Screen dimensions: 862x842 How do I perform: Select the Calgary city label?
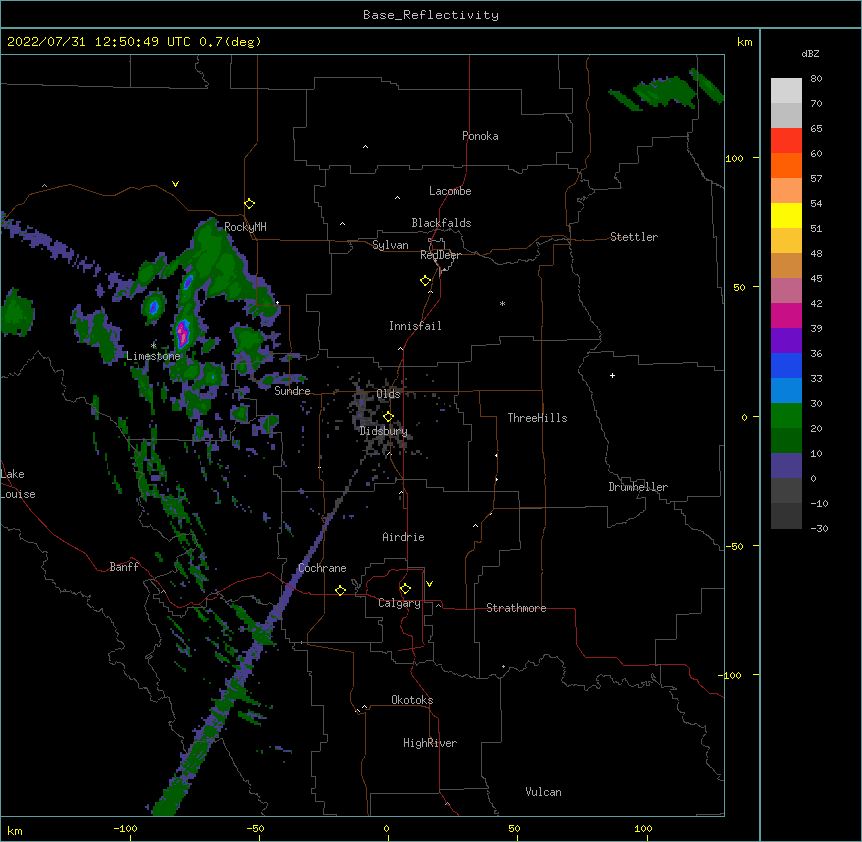(x=399, y=603)
